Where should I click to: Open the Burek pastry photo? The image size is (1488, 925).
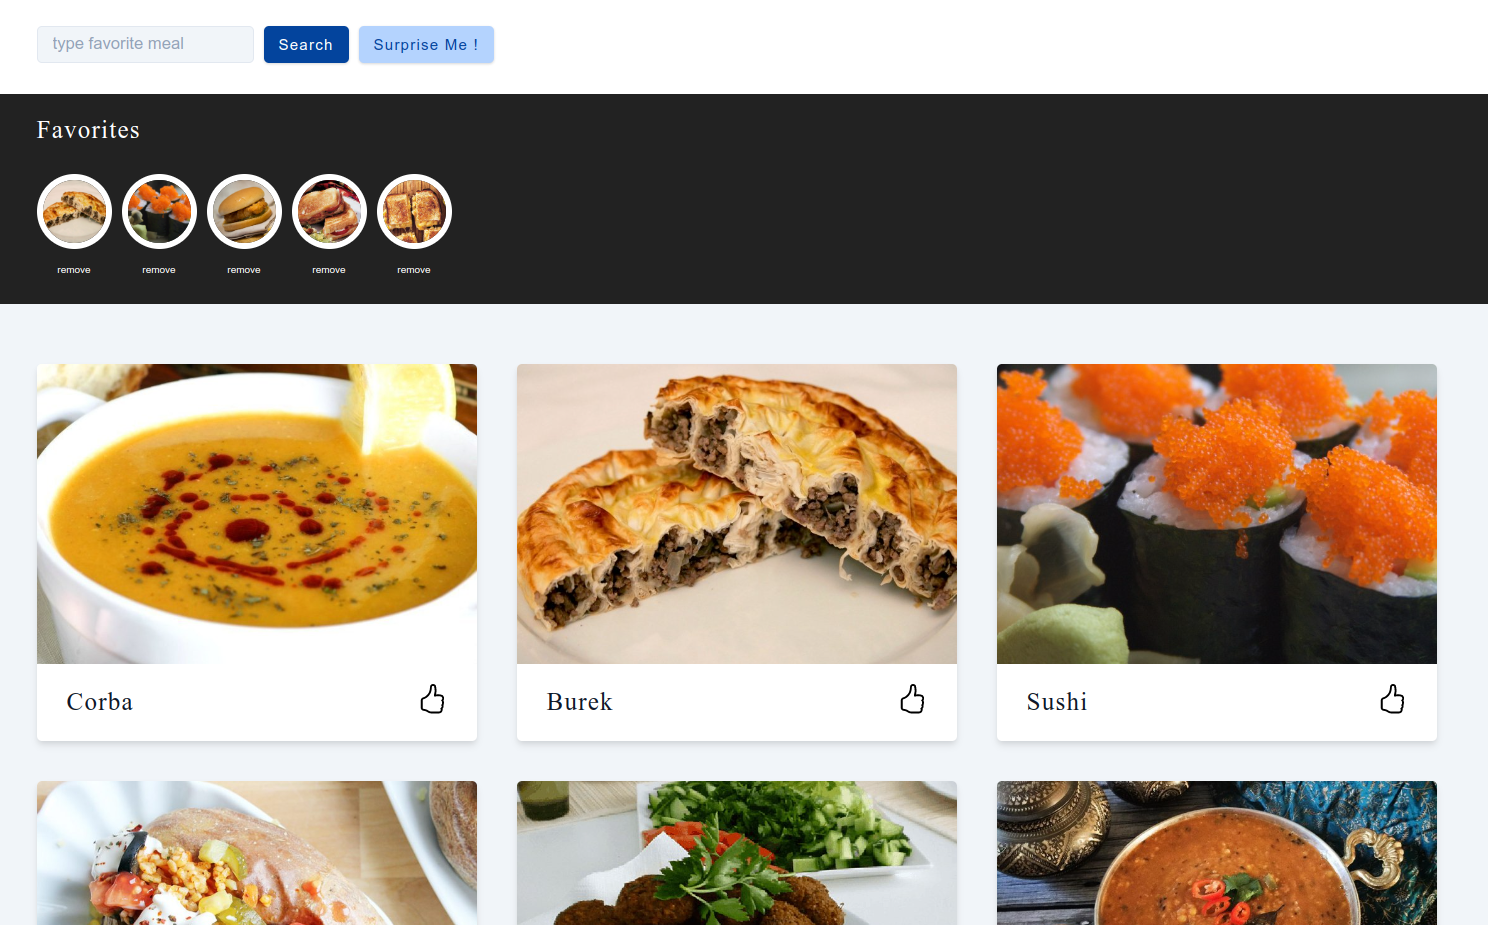[737, 514]
